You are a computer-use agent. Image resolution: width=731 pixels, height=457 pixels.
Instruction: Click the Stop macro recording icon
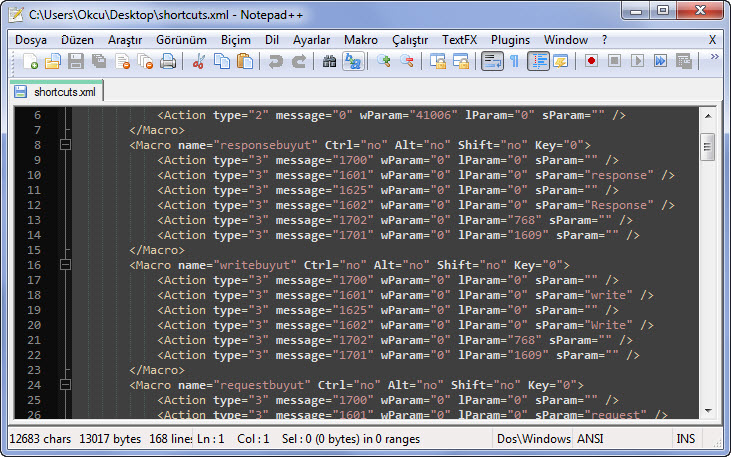(x=614, y=61)
